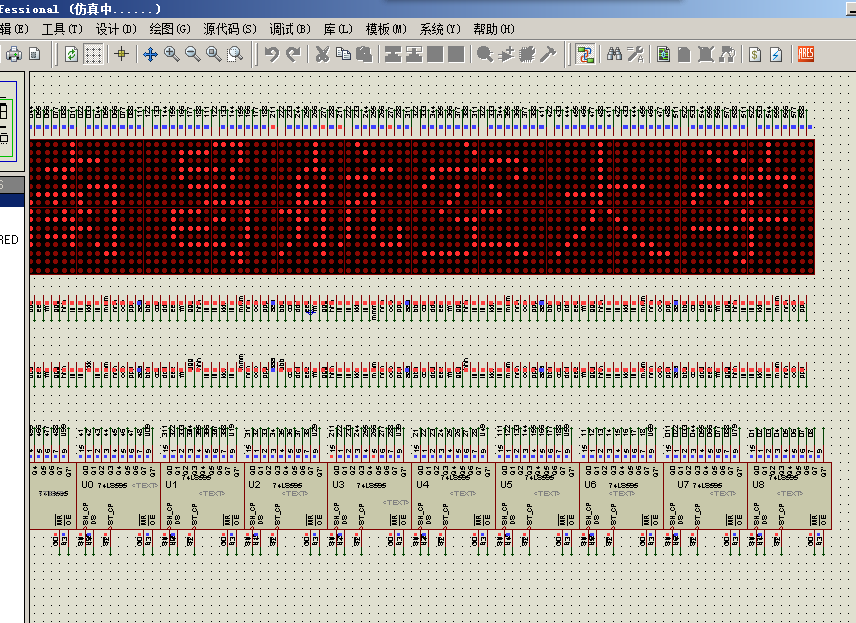Viewport: 856px width, 623px height.
Task: Zoom to view entire sheet
Action: pos(213,54)
